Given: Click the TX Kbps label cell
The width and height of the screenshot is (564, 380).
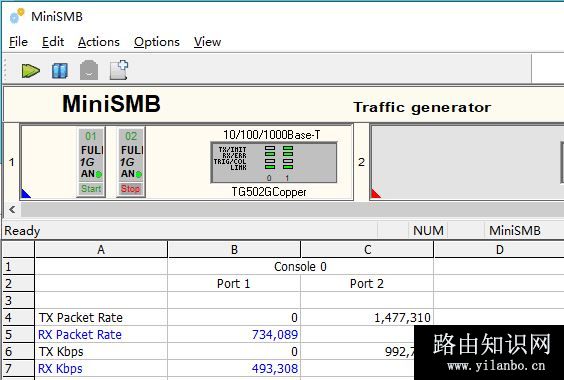Looking at the screenshot, I should pos(101,352).
